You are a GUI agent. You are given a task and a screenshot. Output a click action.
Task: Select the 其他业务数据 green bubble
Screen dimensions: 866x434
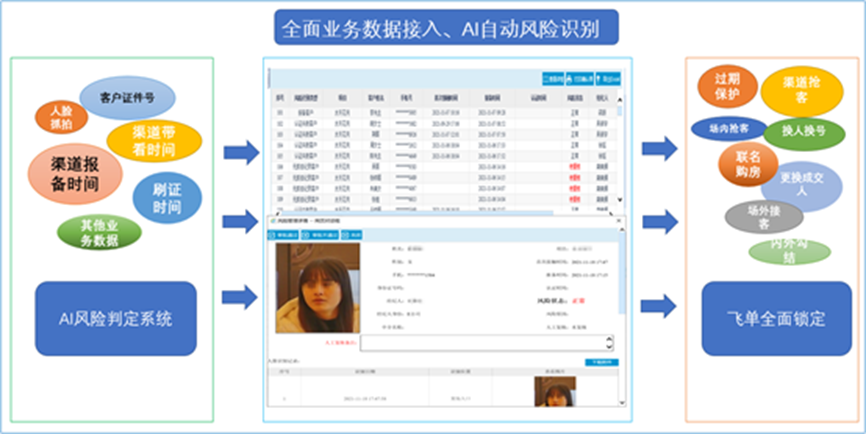98,232
